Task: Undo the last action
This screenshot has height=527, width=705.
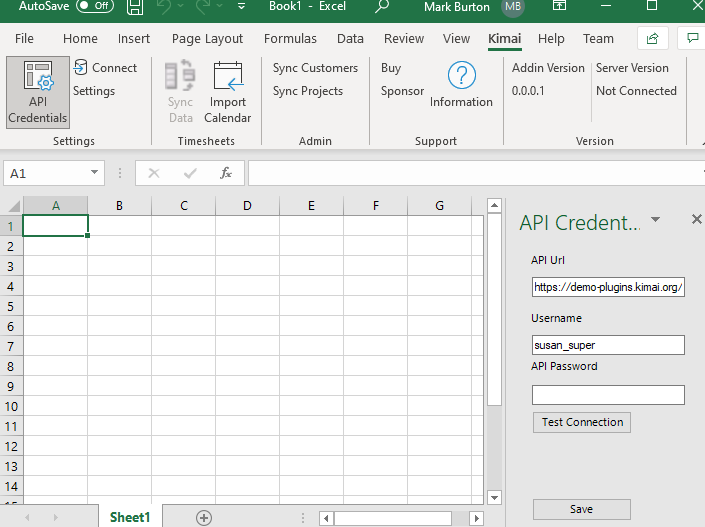Action: coord(164,6)
